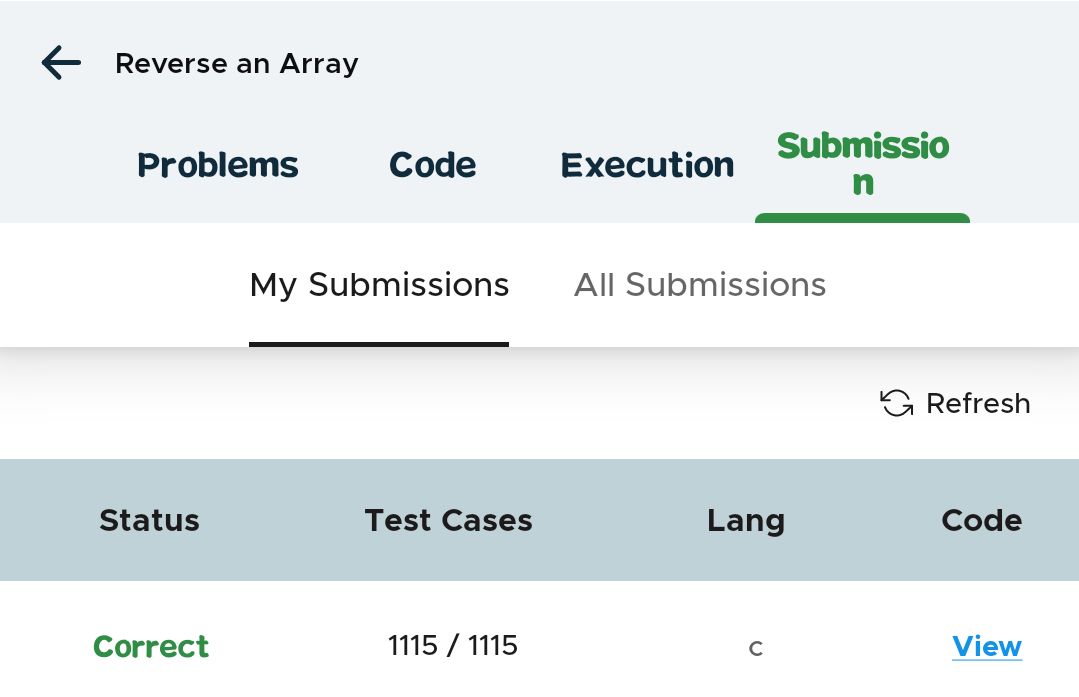
Task: Select the Correct status entry
Action: click(151, 647)
